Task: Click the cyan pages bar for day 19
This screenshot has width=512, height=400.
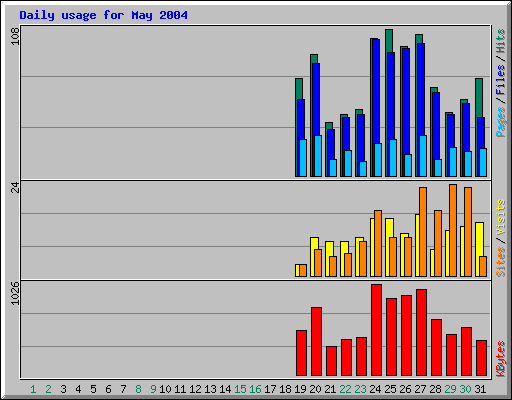Action: 303,158
